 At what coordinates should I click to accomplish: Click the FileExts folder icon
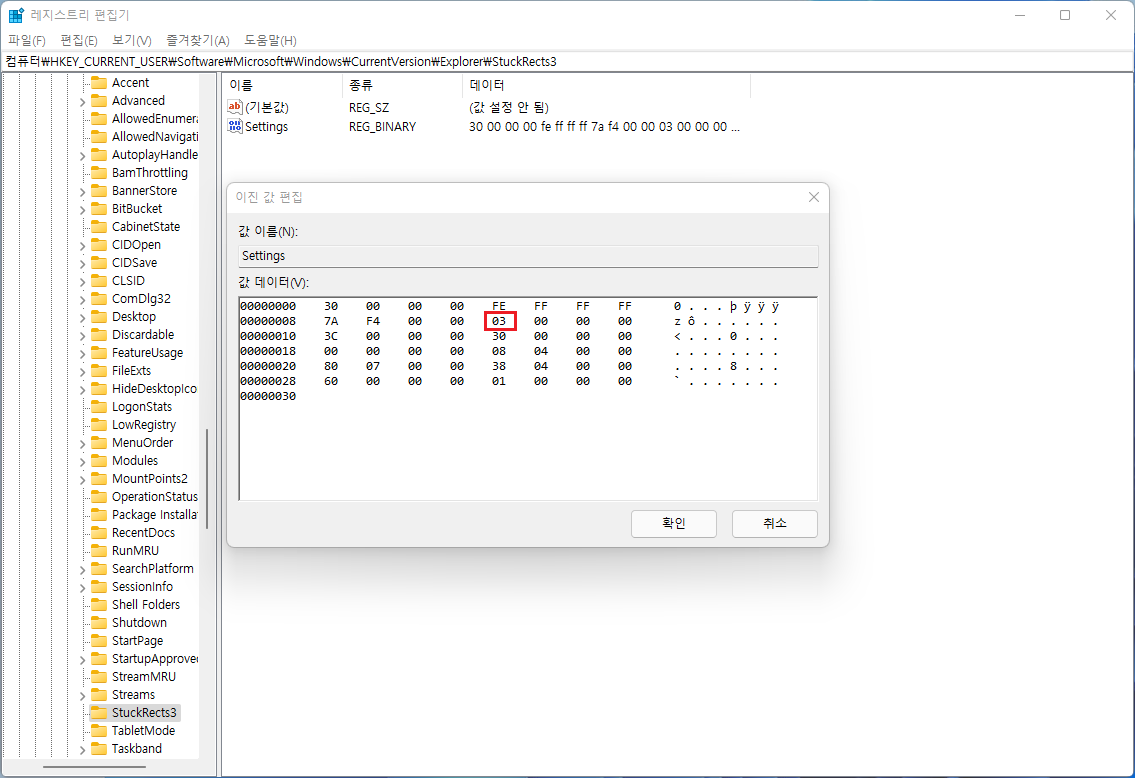(98, 371)
